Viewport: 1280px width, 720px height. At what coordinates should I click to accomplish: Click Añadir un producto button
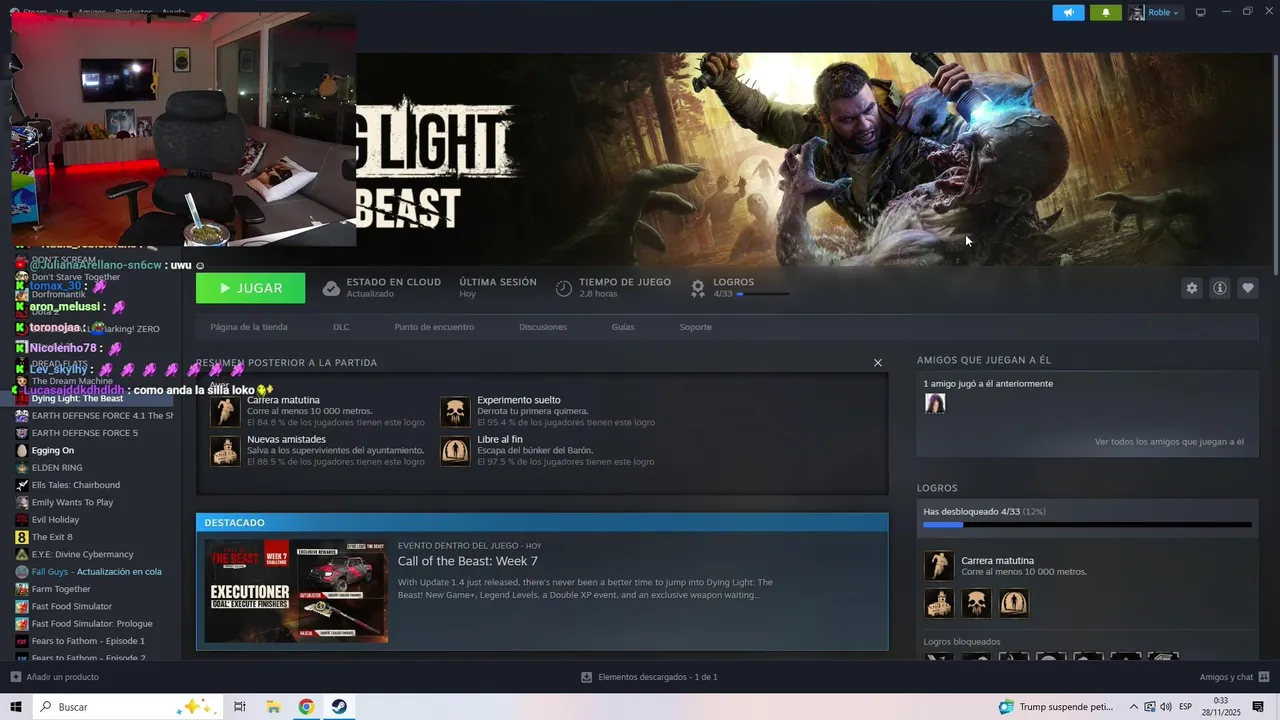point(54,677)
